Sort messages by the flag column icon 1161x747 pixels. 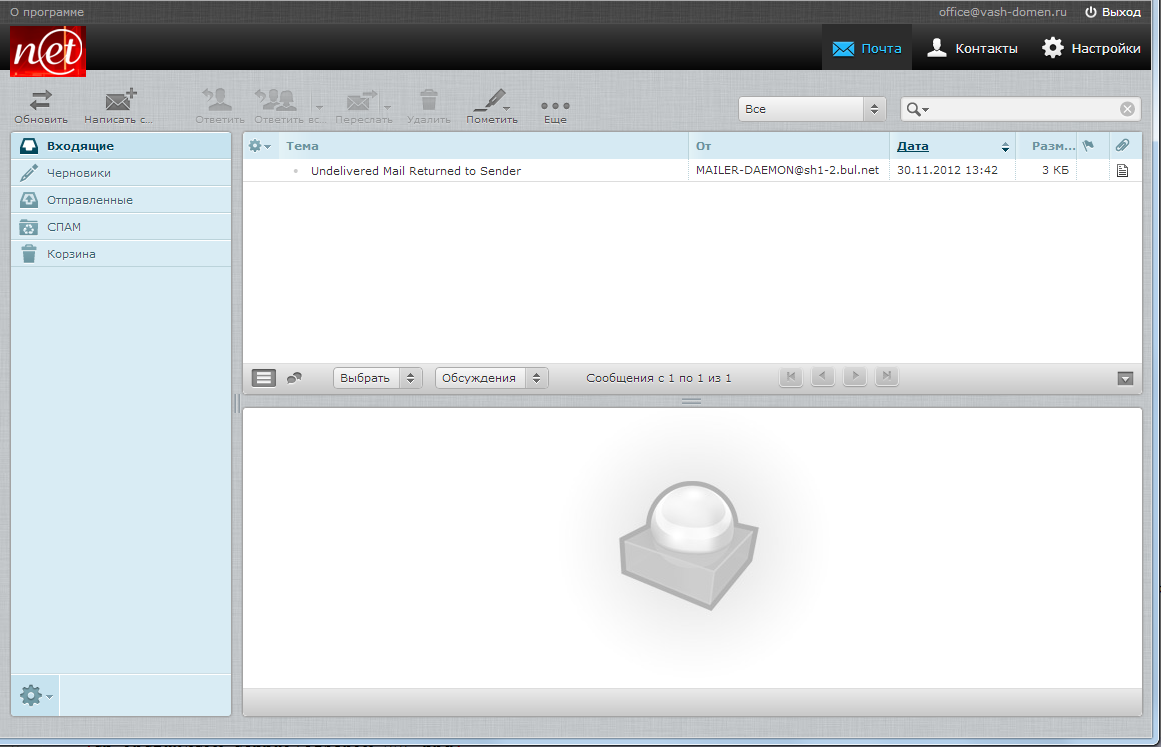click(1089, 145)
